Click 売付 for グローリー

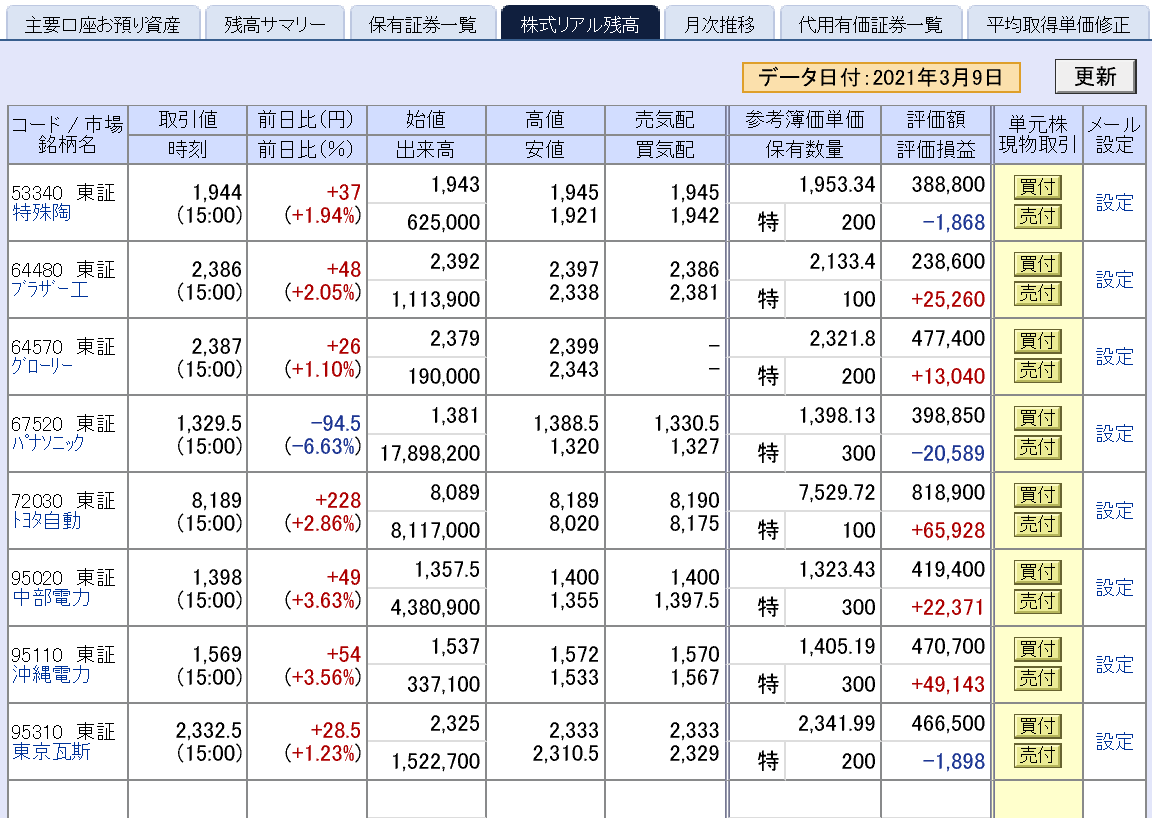[x=1037, y=370]
